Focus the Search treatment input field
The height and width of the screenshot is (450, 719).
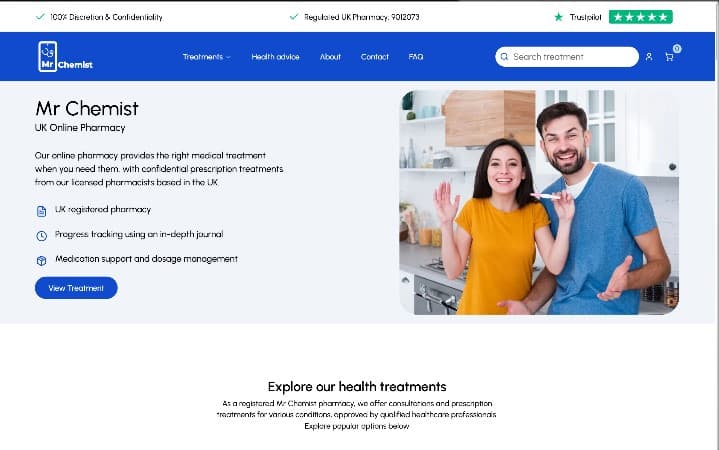(567, 57)
